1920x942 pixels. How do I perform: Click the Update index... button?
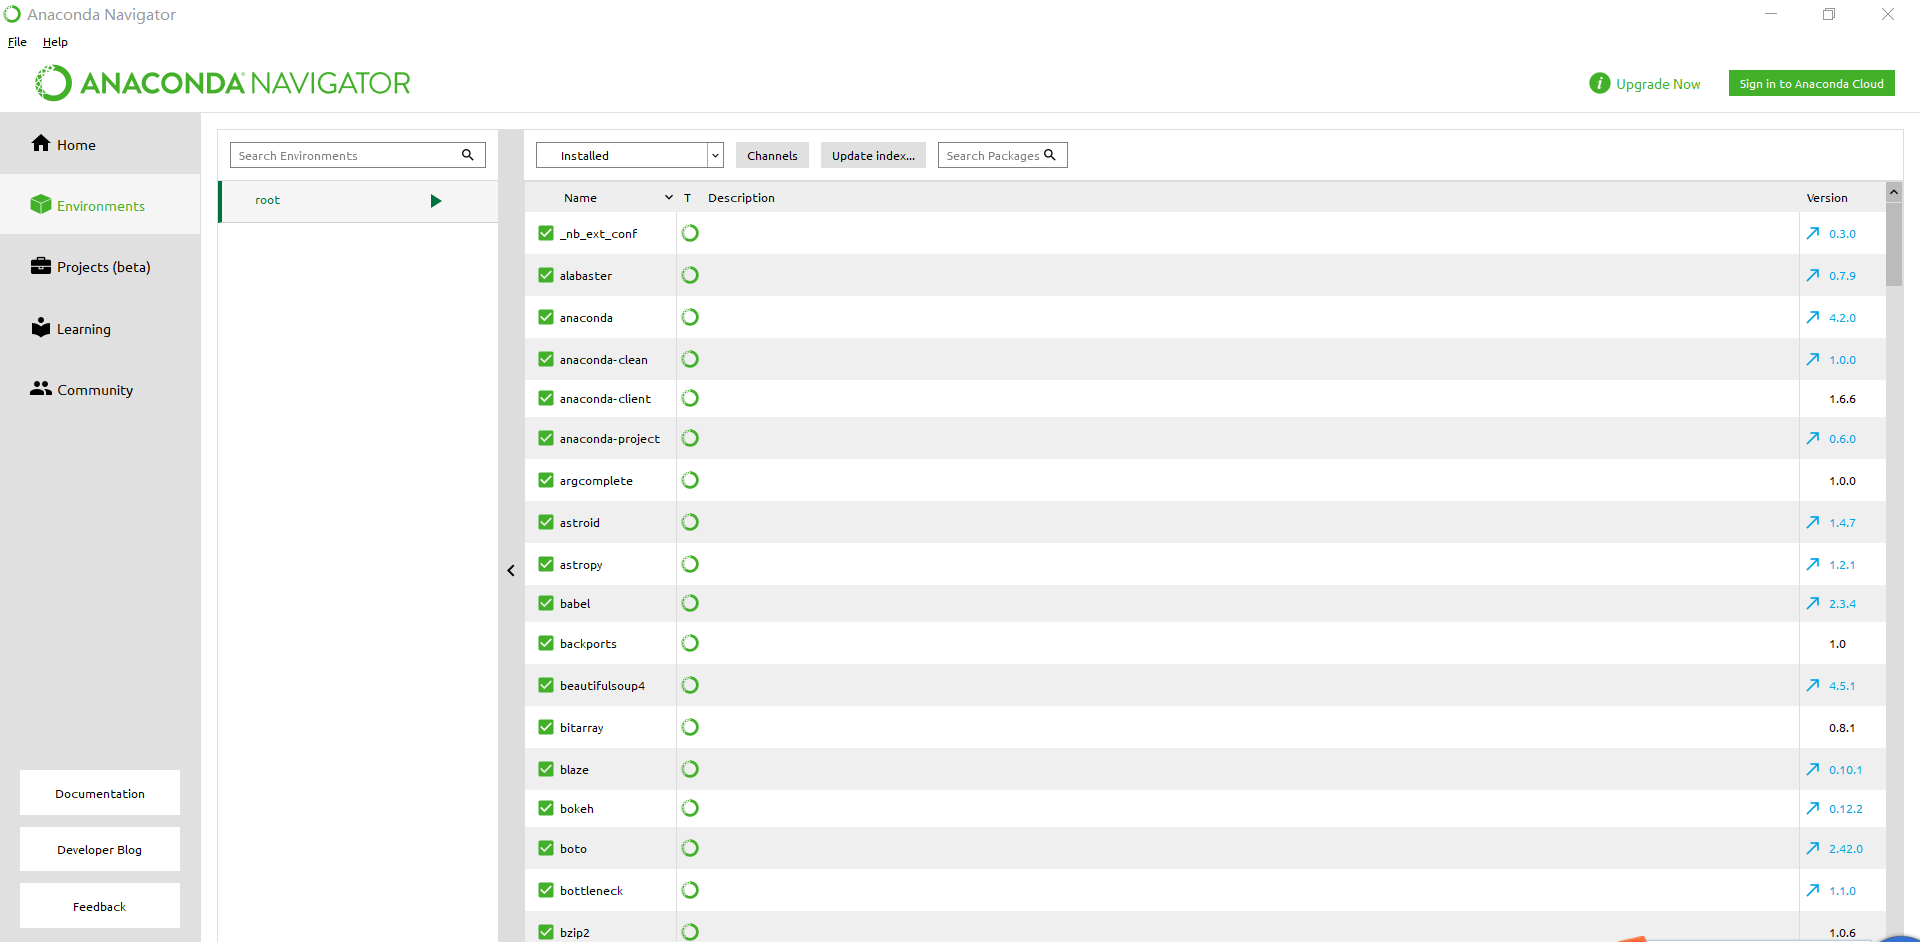click(x=873, y=155)
